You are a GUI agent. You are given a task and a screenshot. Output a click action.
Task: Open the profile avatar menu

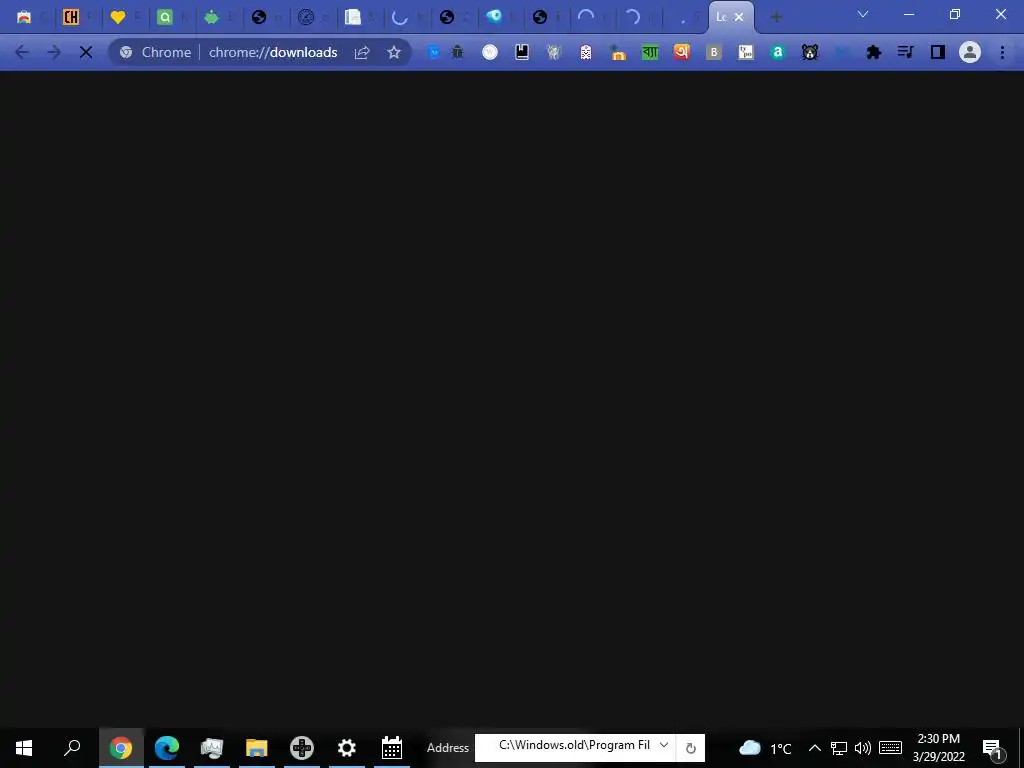(x=970, y=52)
